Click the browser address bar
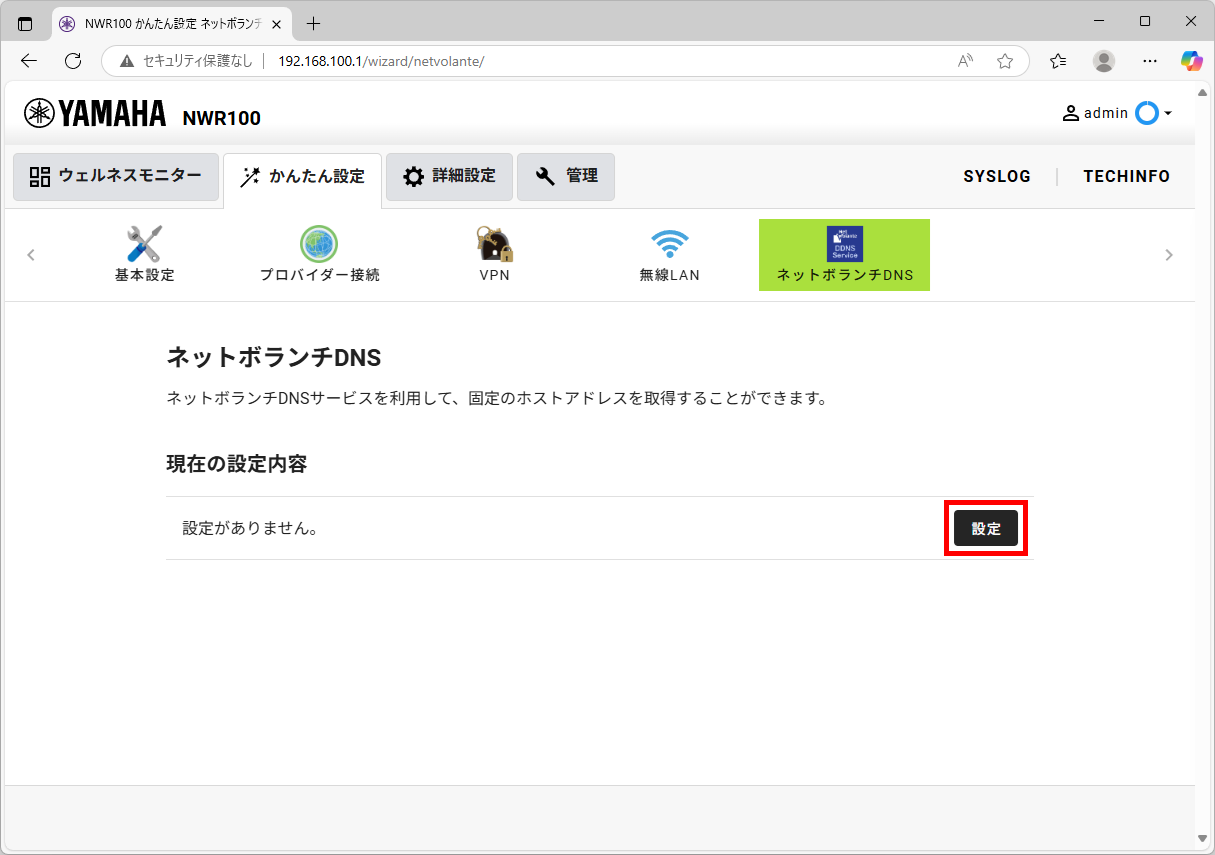Image resolution: width=1215 pixels, height=855 pixels. pos(600,61)
